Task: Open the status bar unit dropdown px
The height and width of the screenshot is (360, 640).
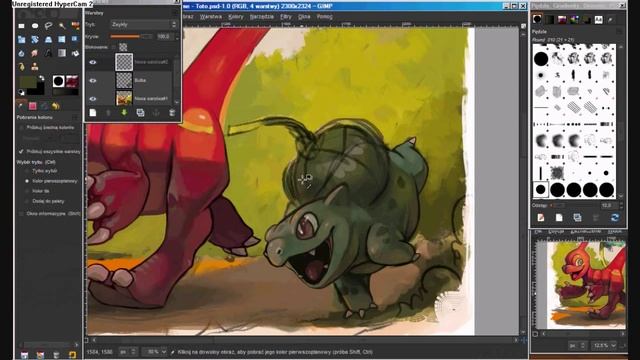Action: click(128, 351)
